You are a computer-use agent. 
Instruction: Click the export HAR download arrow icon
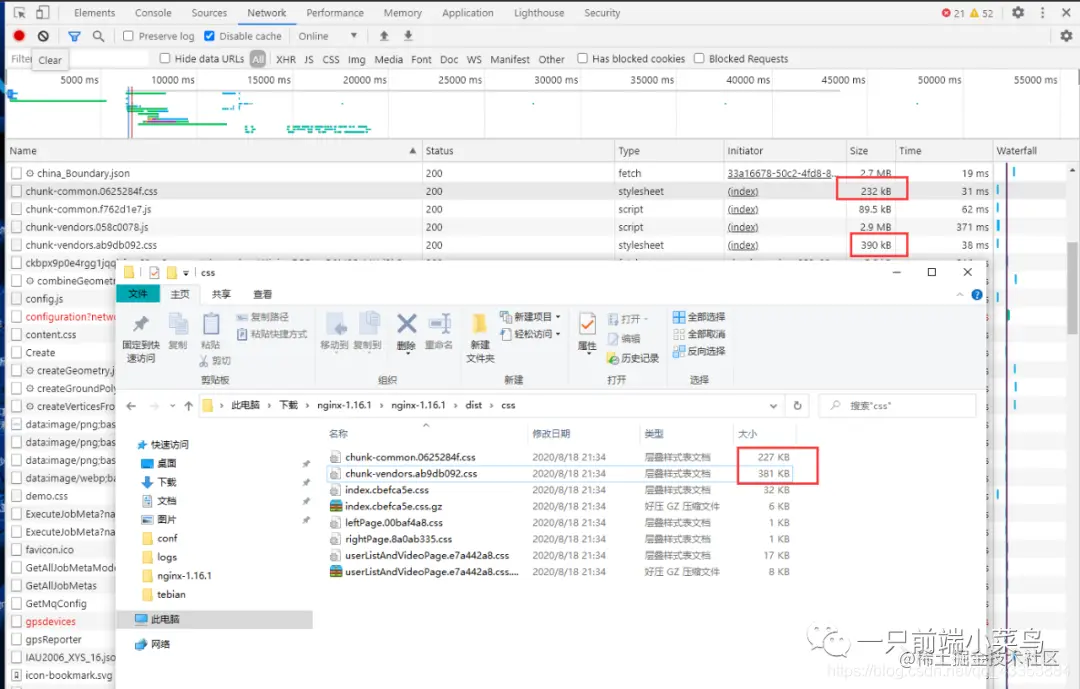point(408,36)
